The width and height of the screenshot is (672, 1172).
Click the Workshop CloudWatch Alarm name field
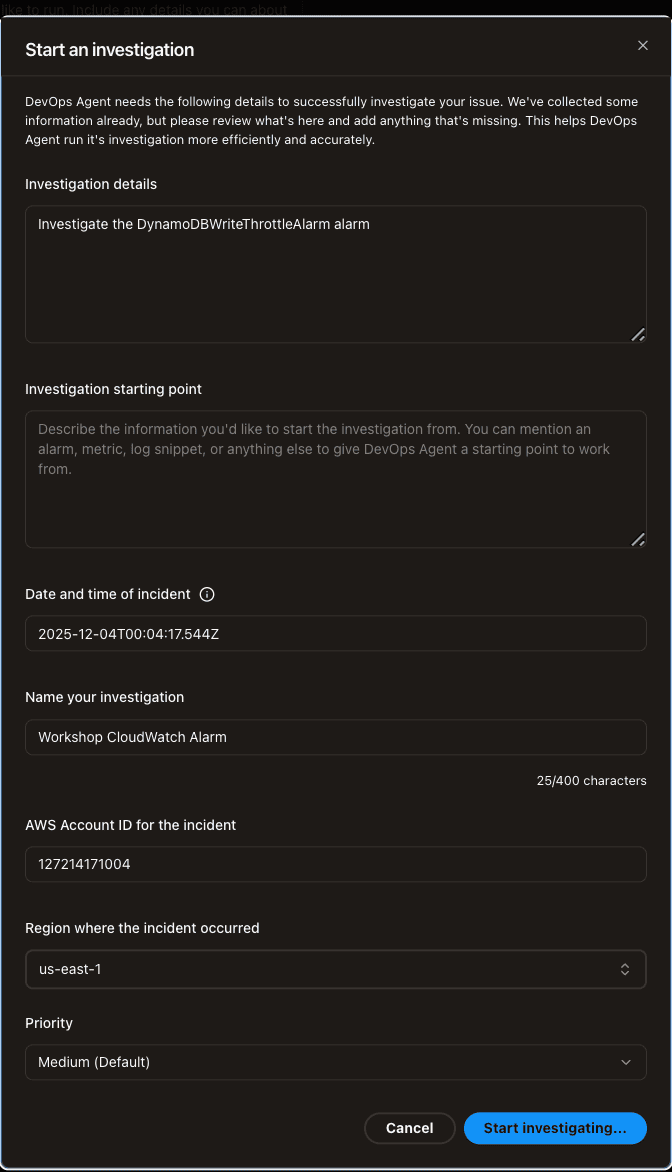tap(335, 737)
